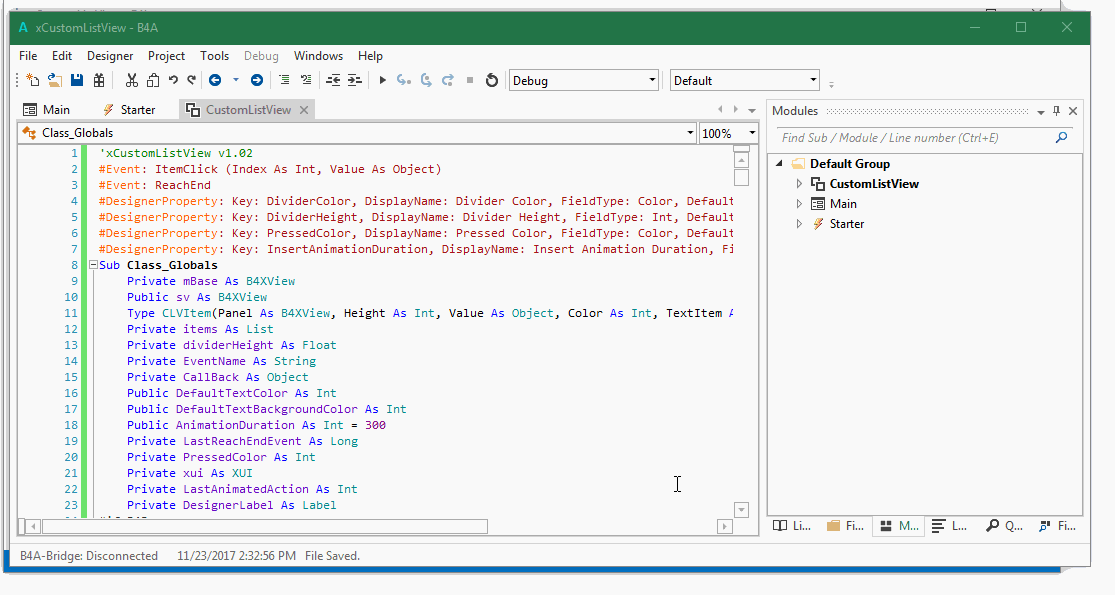Click the Restart circular arrow icon

[491, 81]
